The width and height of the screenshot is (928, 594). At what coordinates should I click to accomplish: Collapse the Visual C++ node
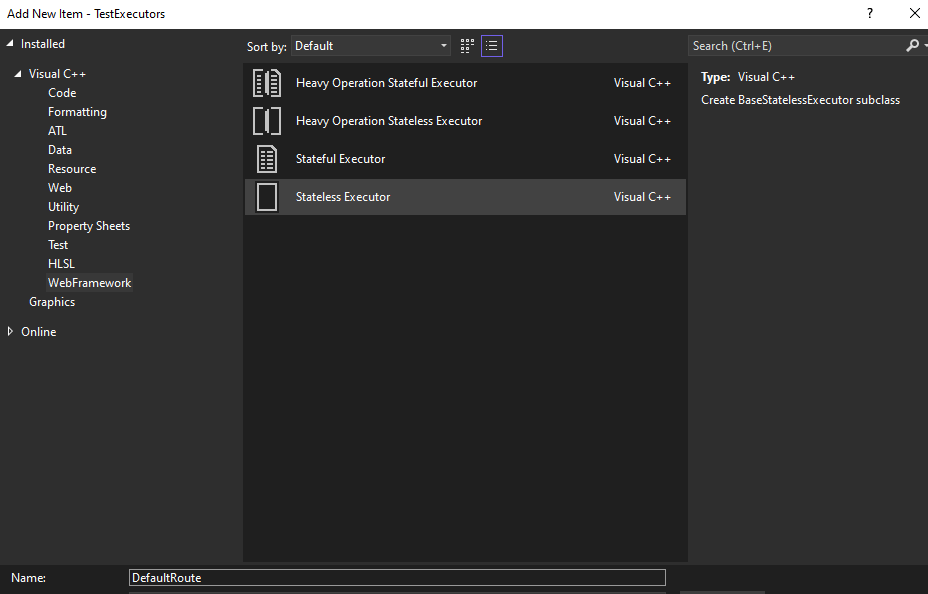(18, 74)
